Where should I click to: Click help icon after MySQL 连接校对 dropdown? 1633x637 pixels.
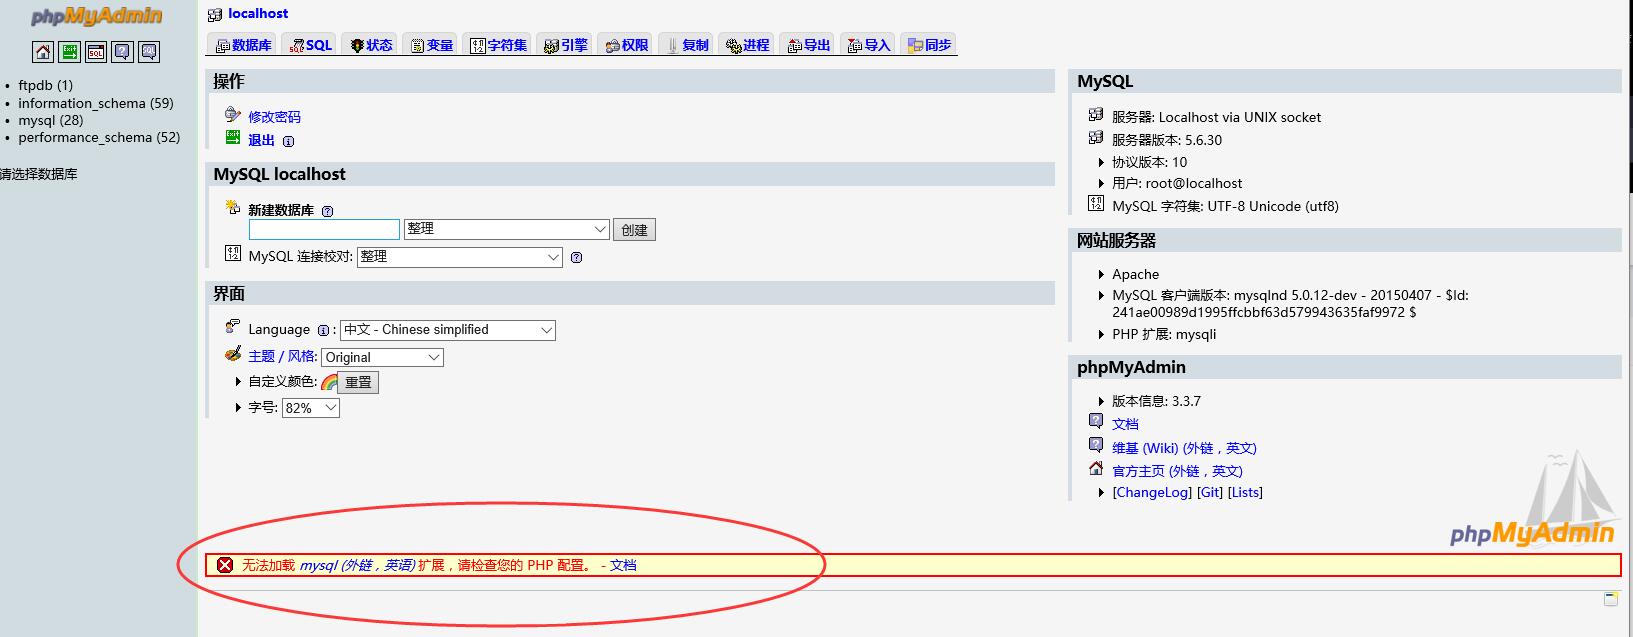pos(576,257)
